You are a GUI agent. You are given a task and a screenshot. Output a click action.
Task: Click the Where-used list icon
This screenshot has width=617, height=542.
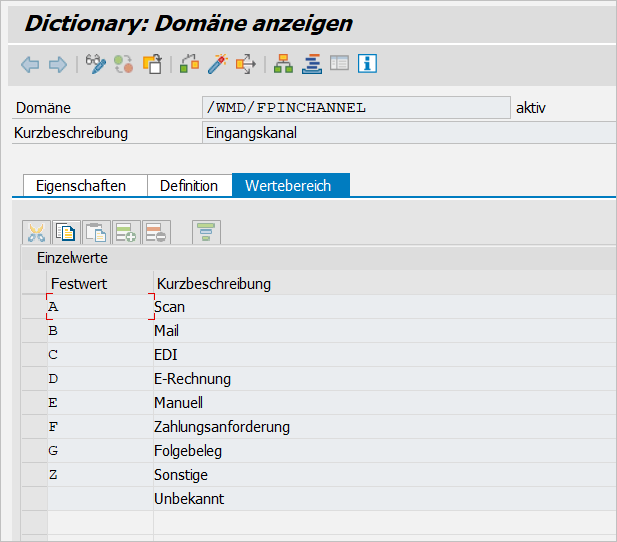click(x=245, y=64)
